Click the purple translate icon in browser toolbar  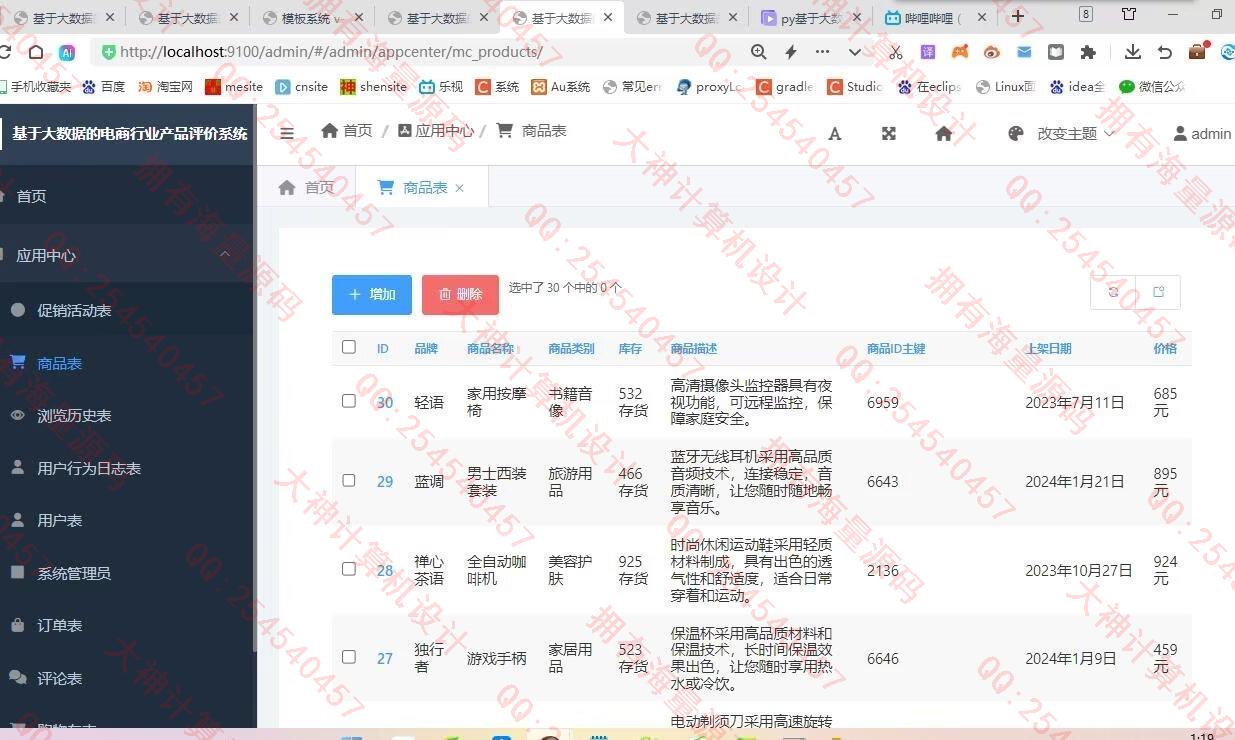pos(928,52)
